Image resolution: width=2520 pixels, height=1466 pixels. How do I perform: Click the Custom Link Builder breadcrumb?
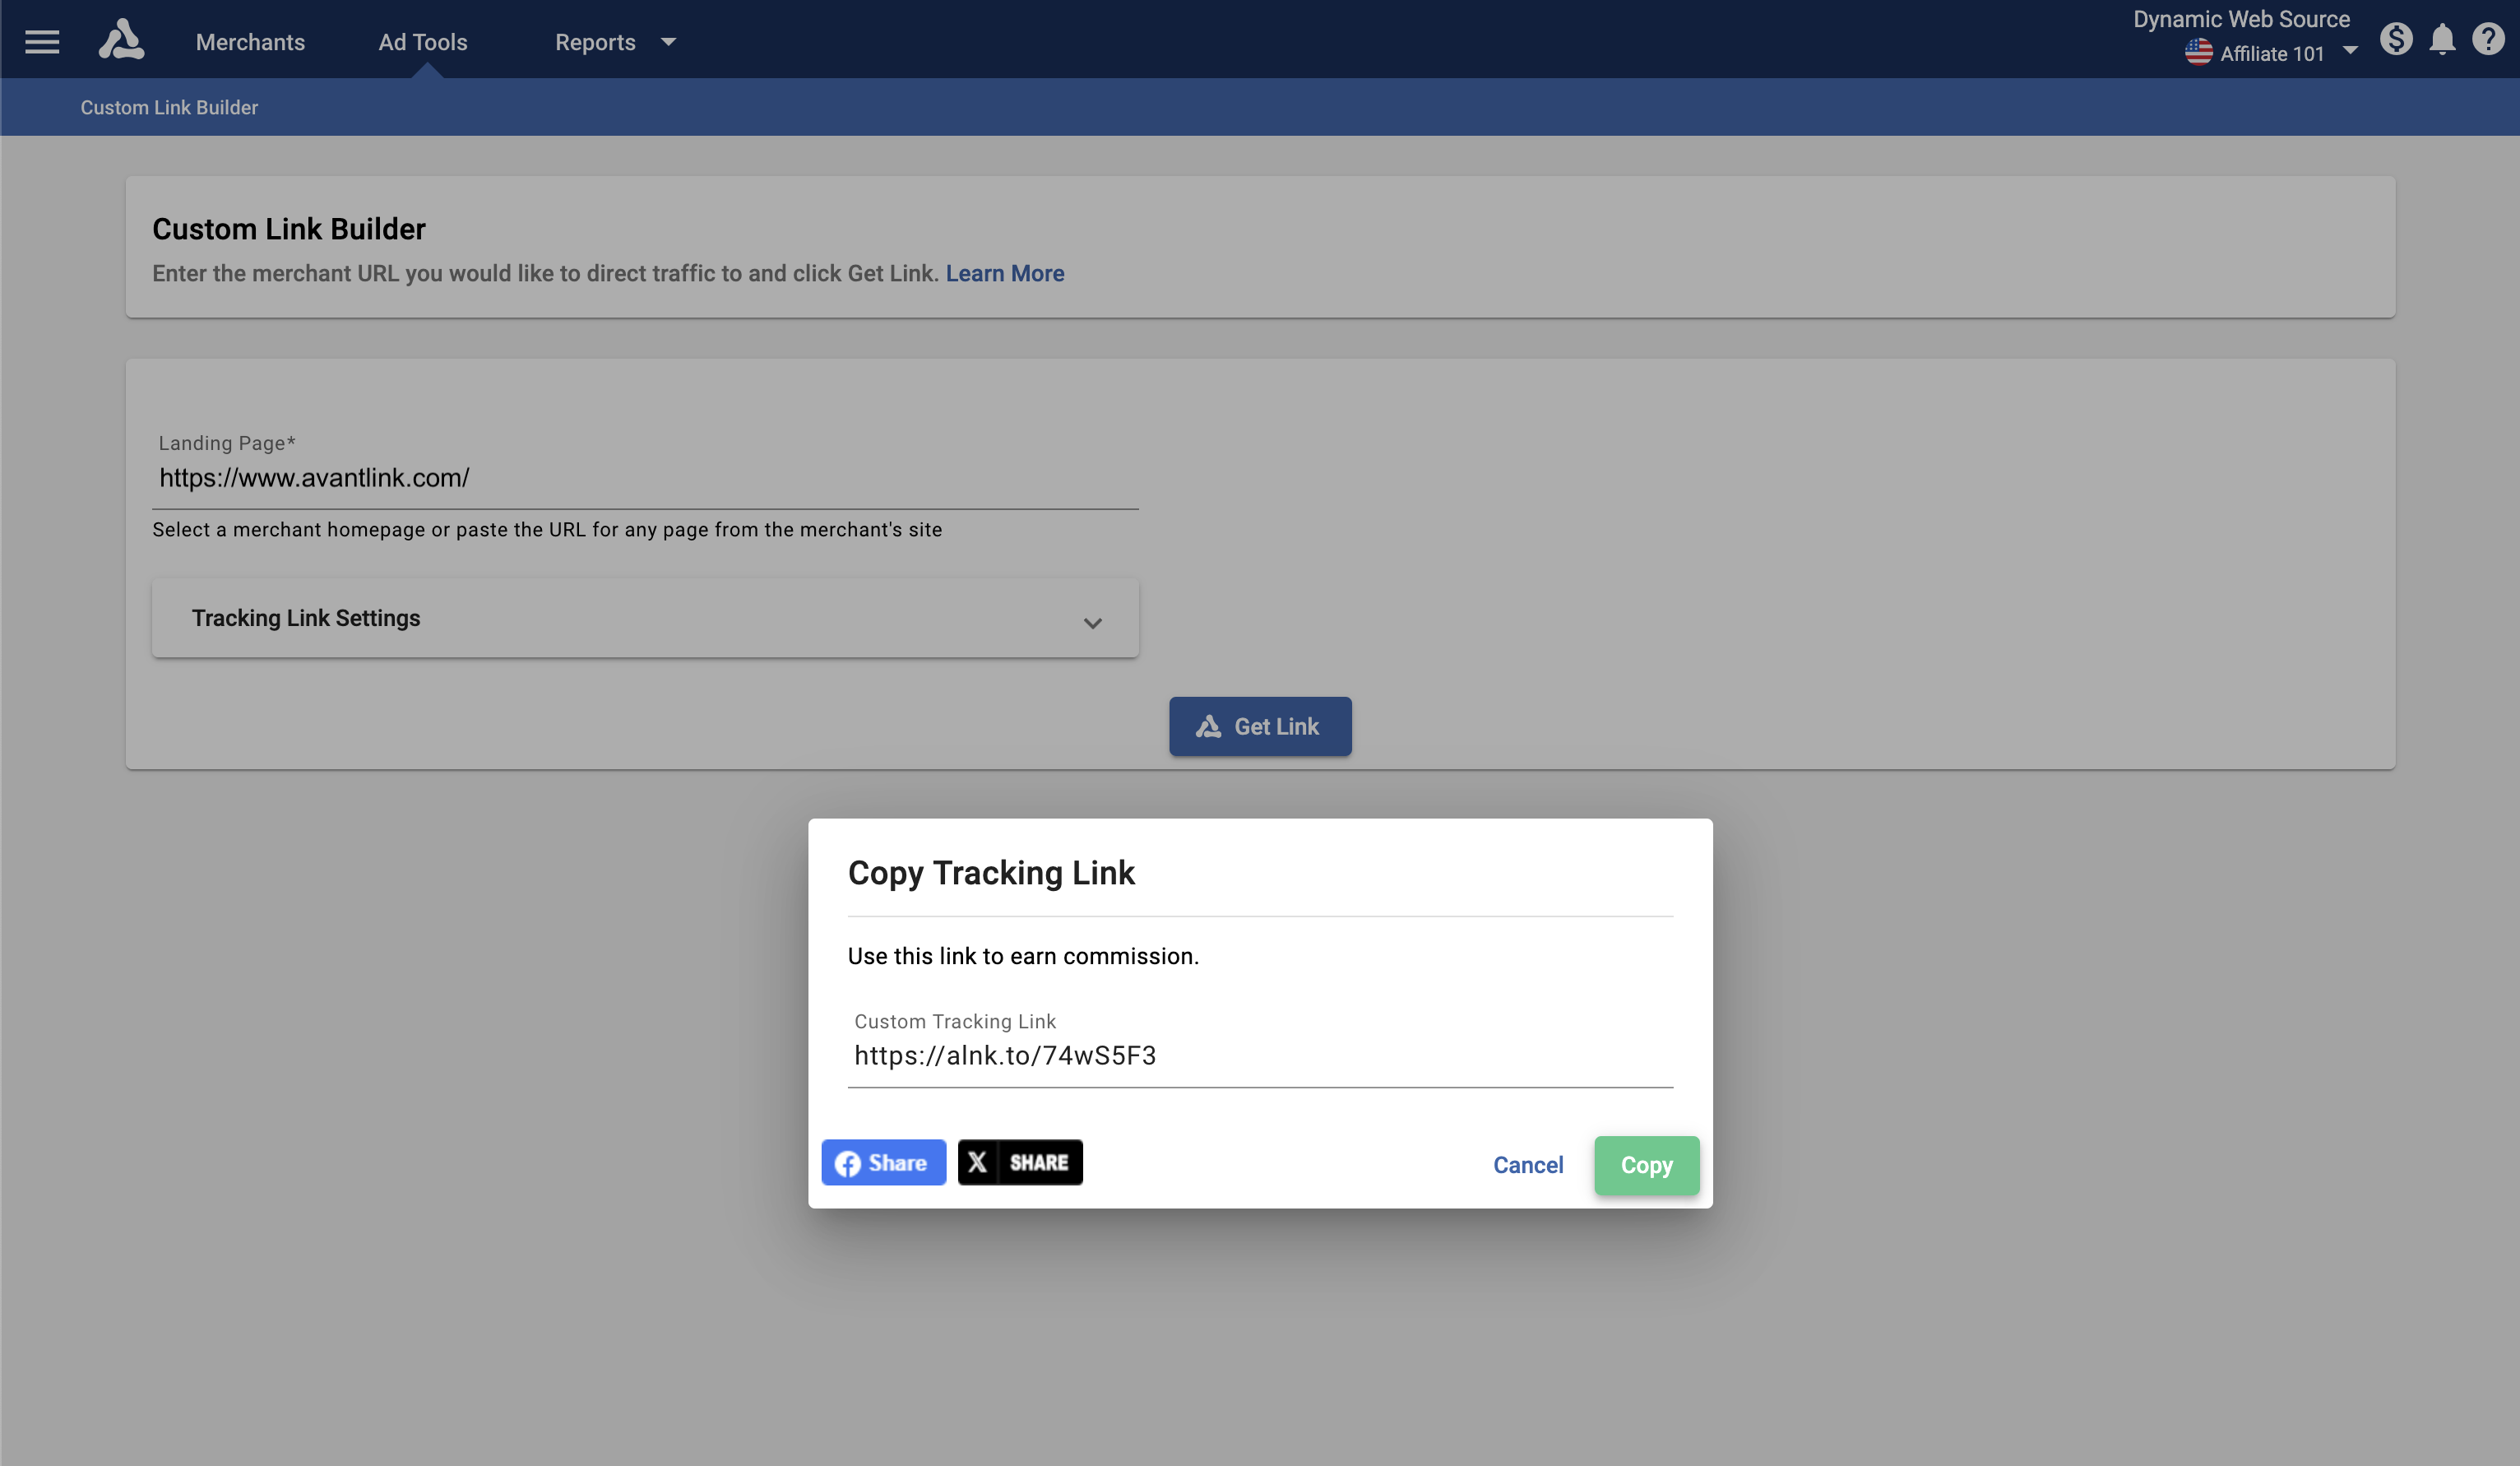pyautogui.click(x=169, y=107)
